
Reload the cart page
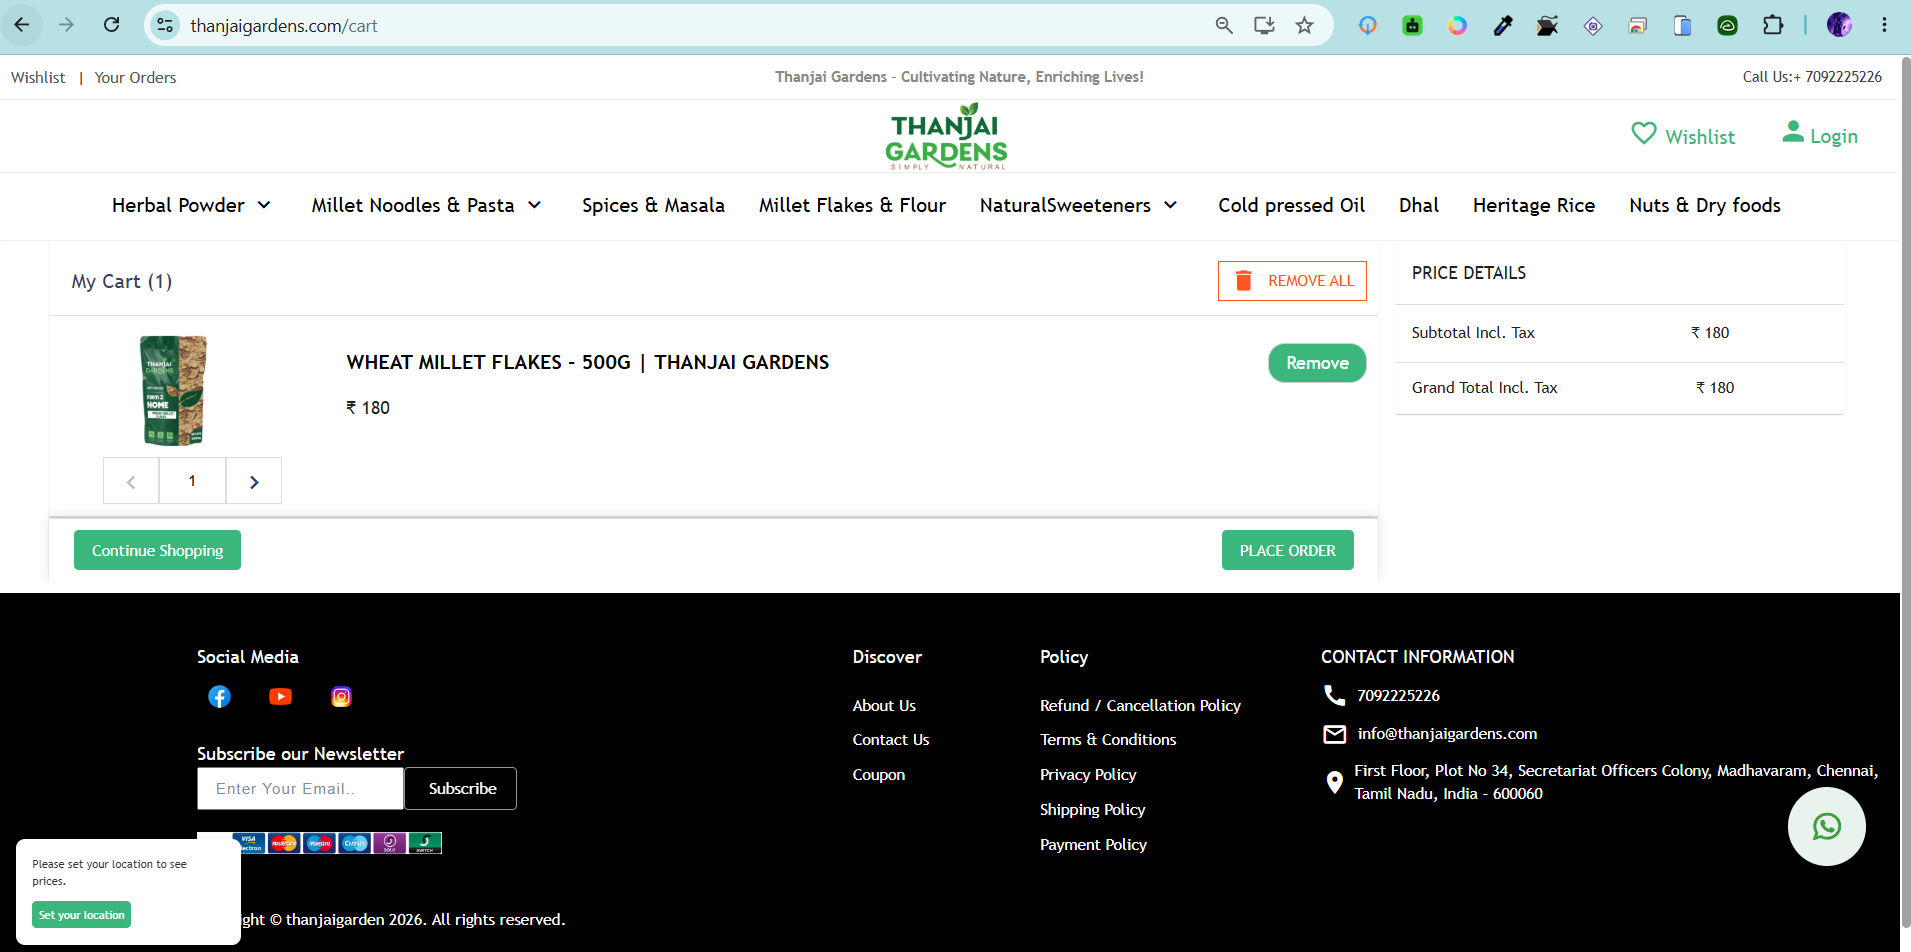(111, 25)
